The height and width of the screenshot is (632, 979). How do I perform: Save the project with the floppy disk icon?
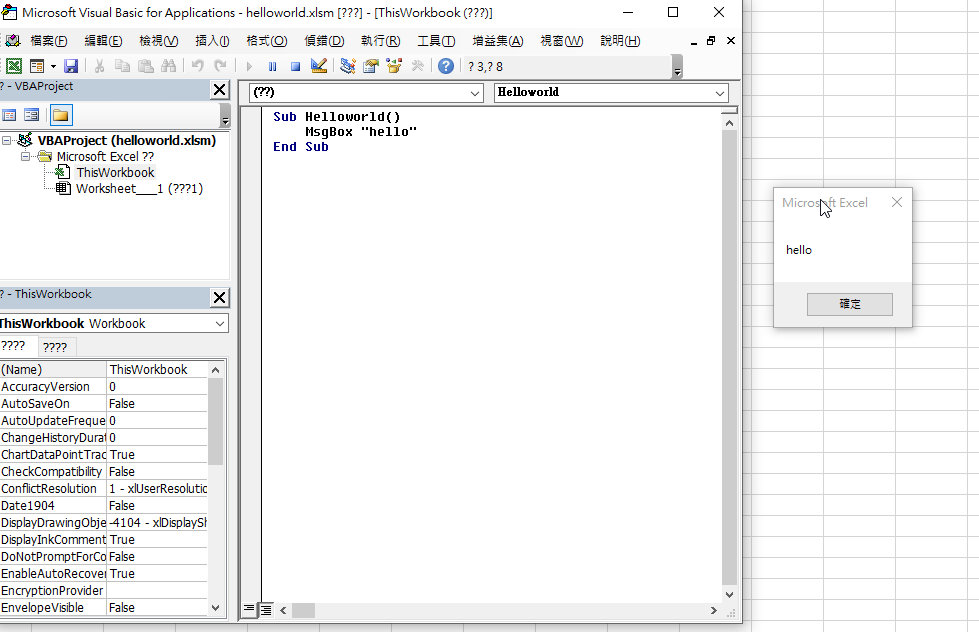click(x=71, y=66)
